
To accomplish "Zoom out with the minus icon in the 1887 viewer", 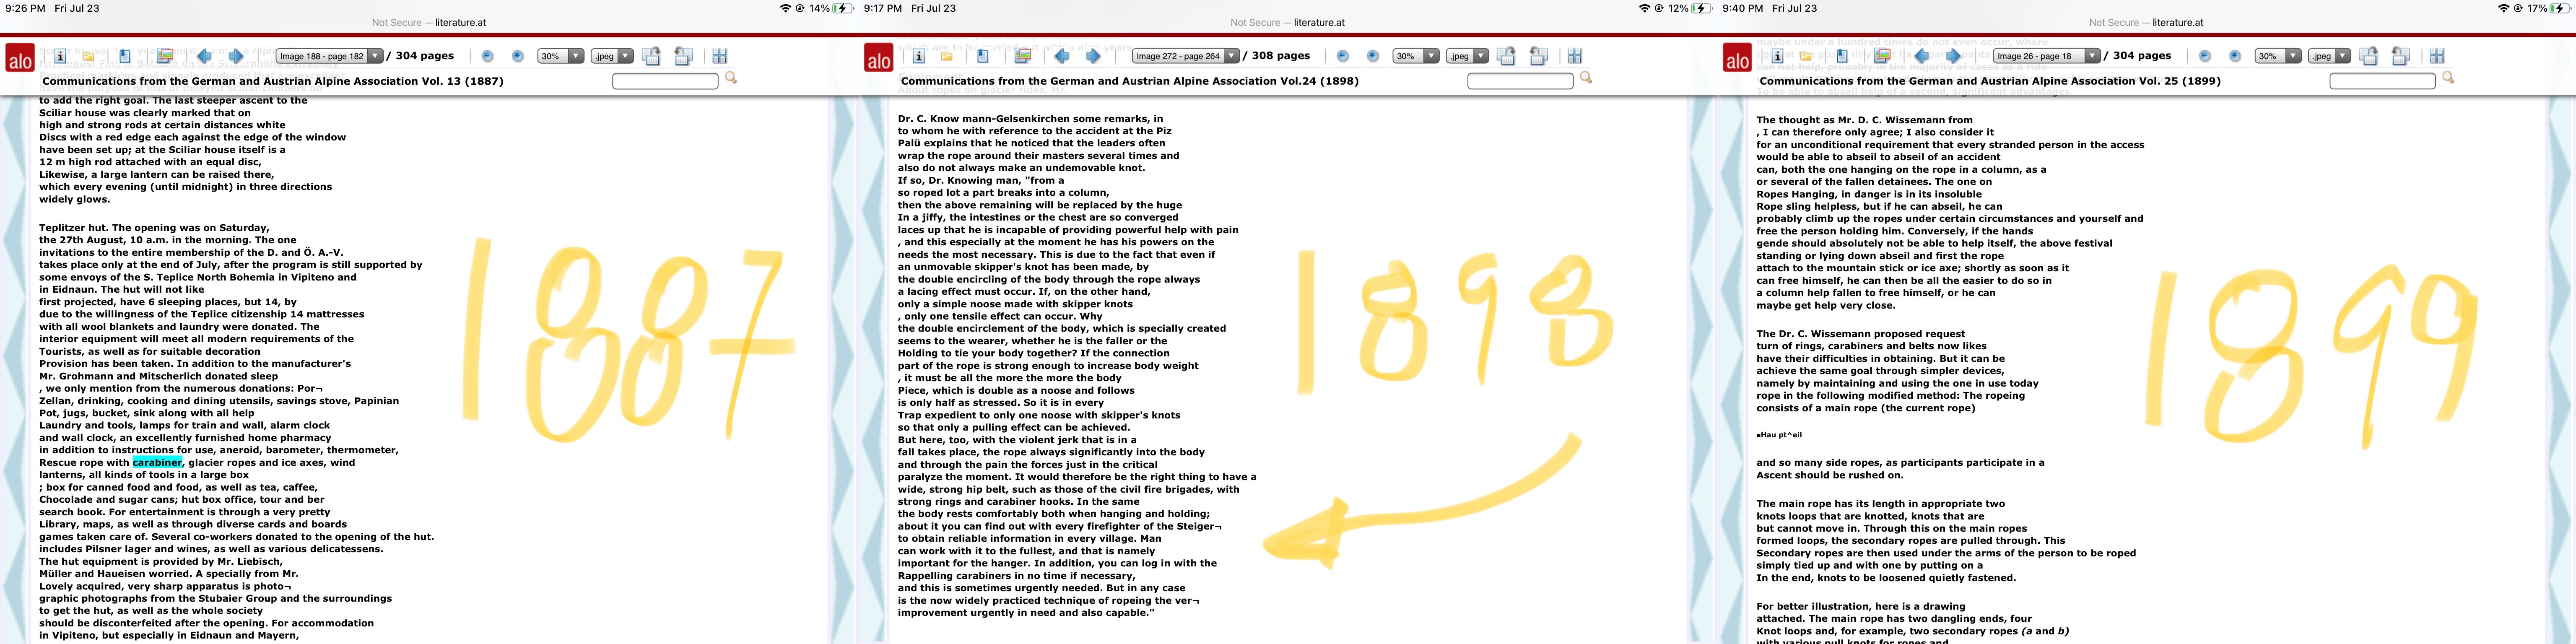I will tap(487, 56).
